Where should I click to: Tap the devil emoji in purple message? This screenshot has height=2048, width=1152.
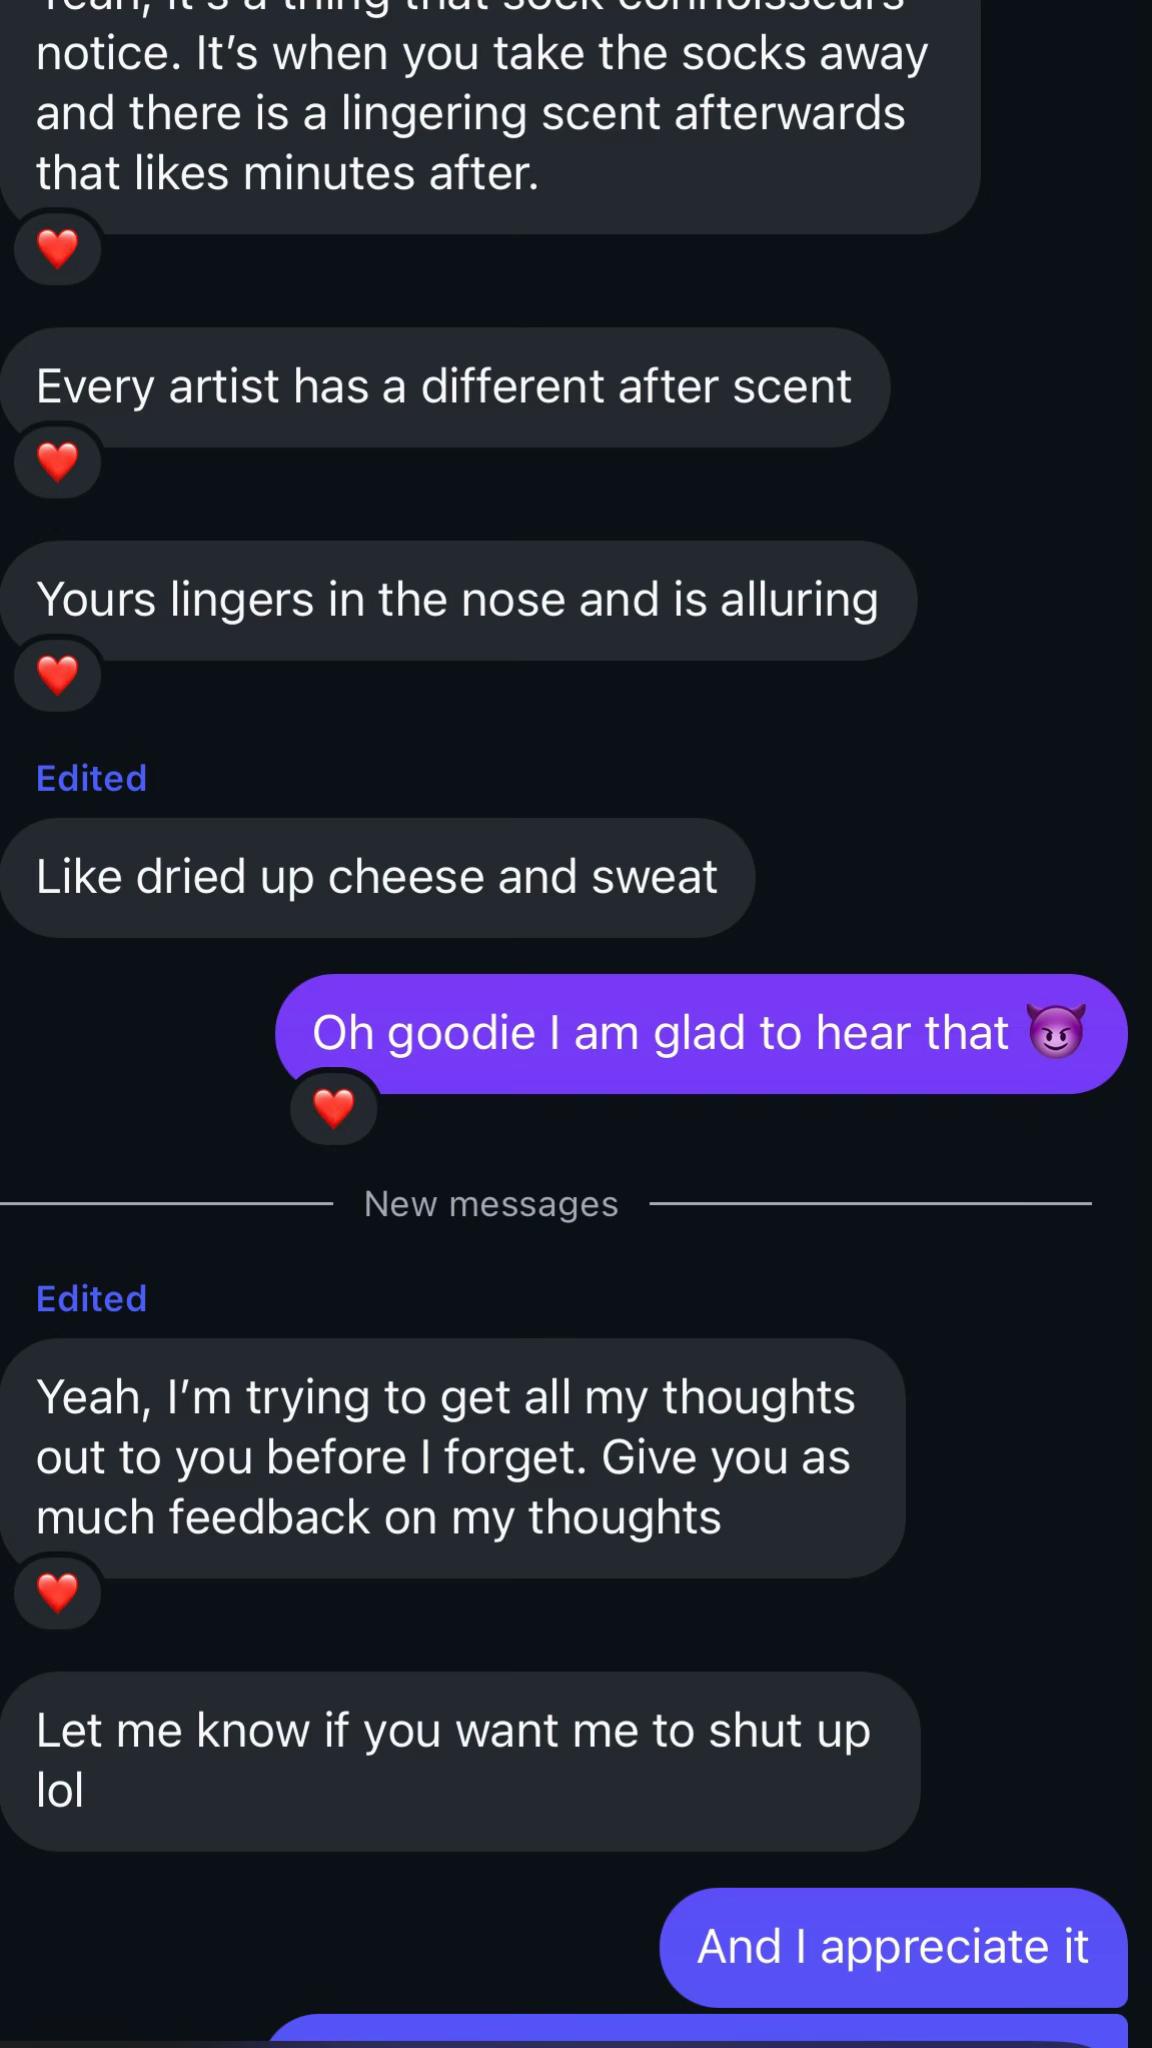point(1056,1032)
